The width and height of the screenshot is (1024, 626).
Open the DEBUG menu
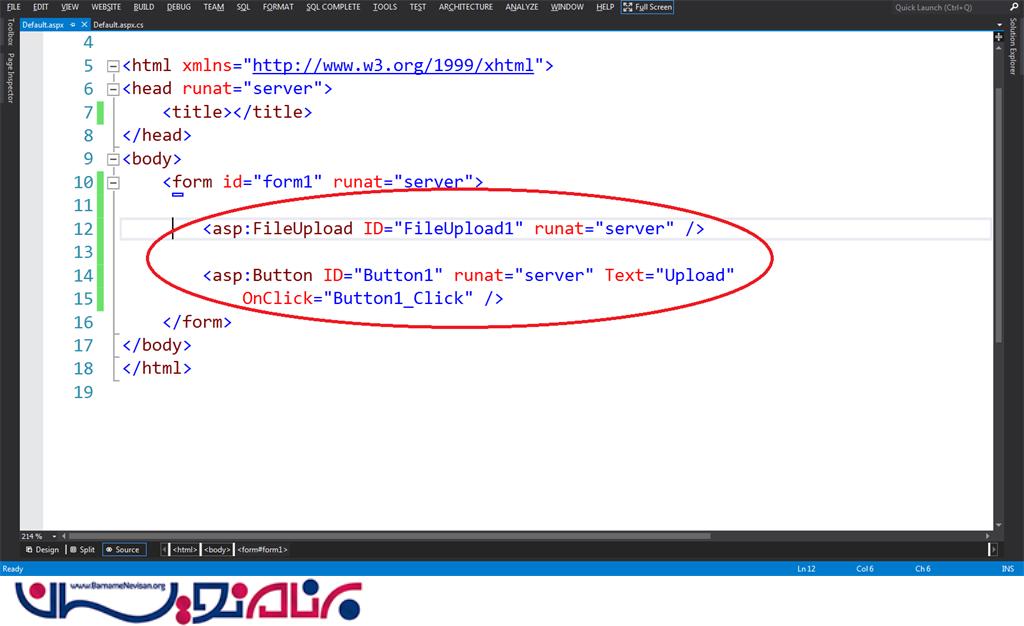(x=178, y=7)
